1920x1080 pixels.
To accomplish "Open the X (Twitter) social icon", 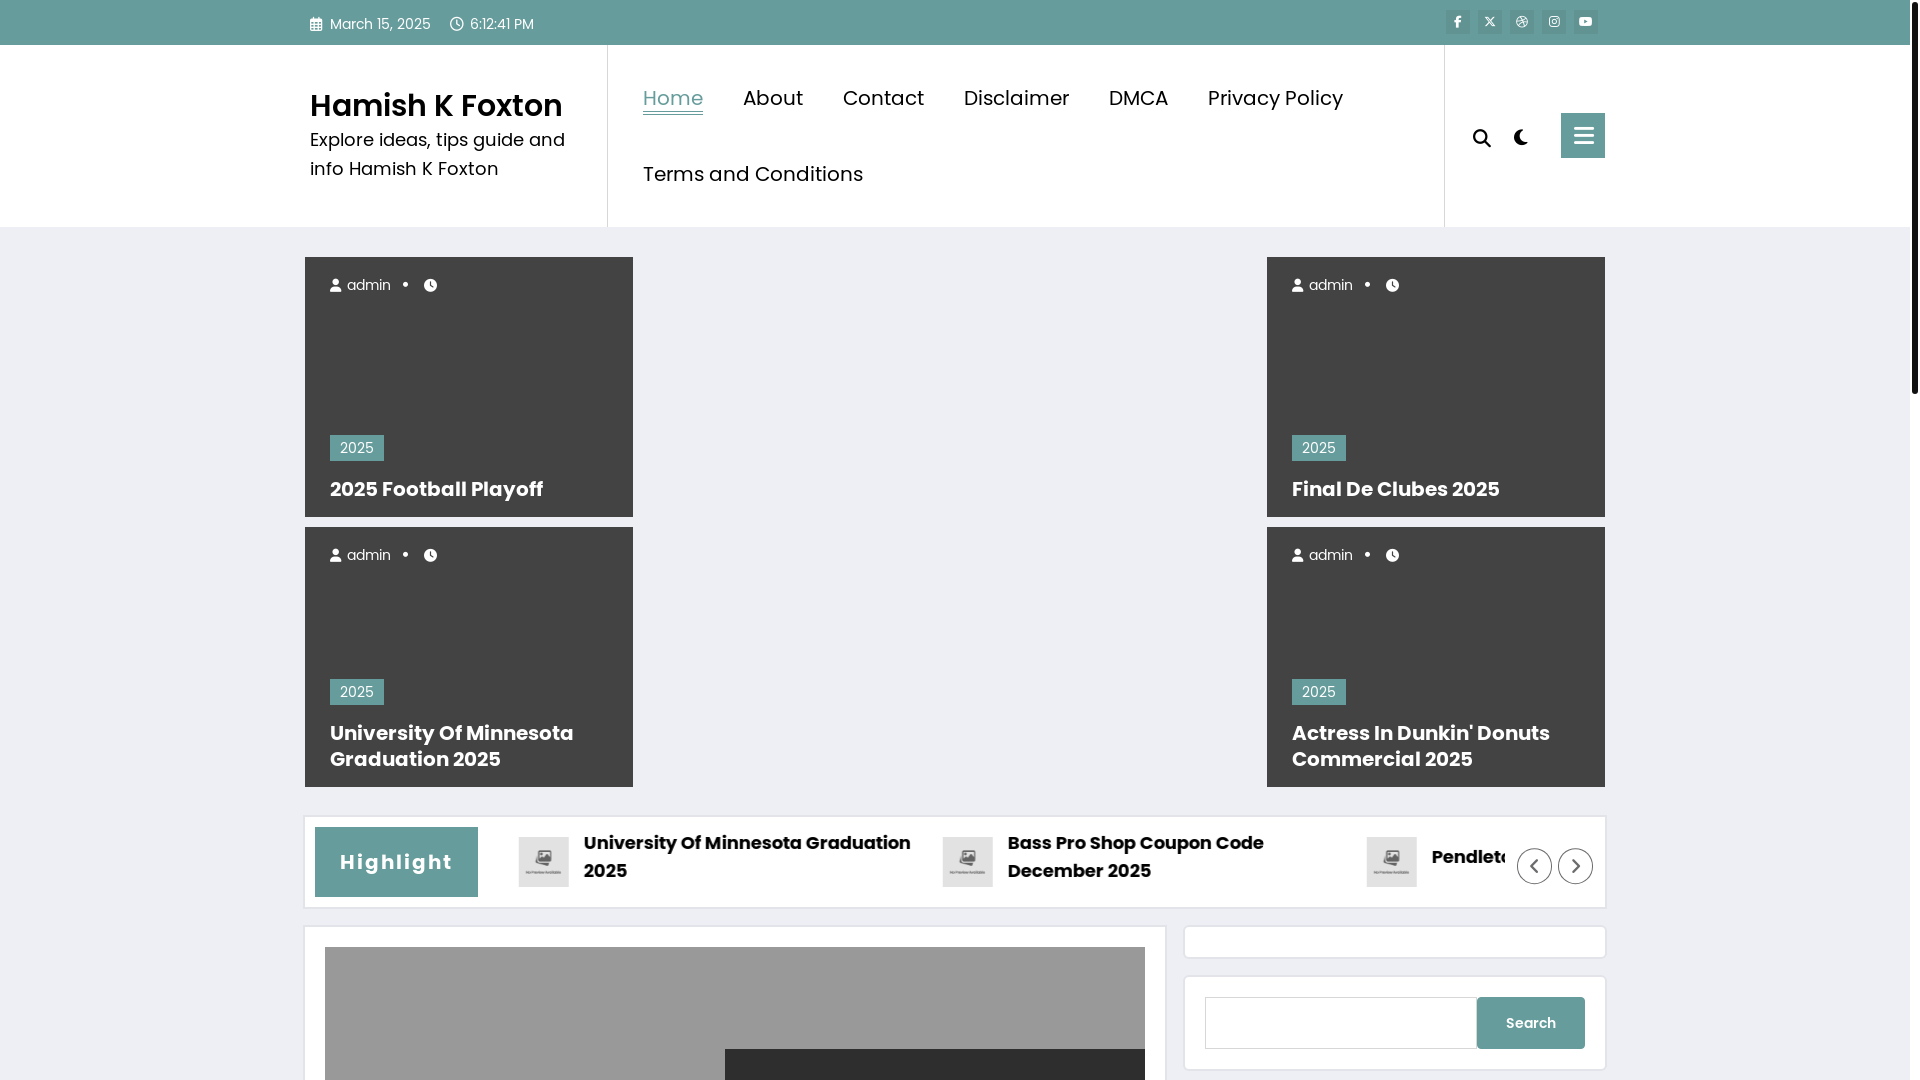I will [1490, 22].
